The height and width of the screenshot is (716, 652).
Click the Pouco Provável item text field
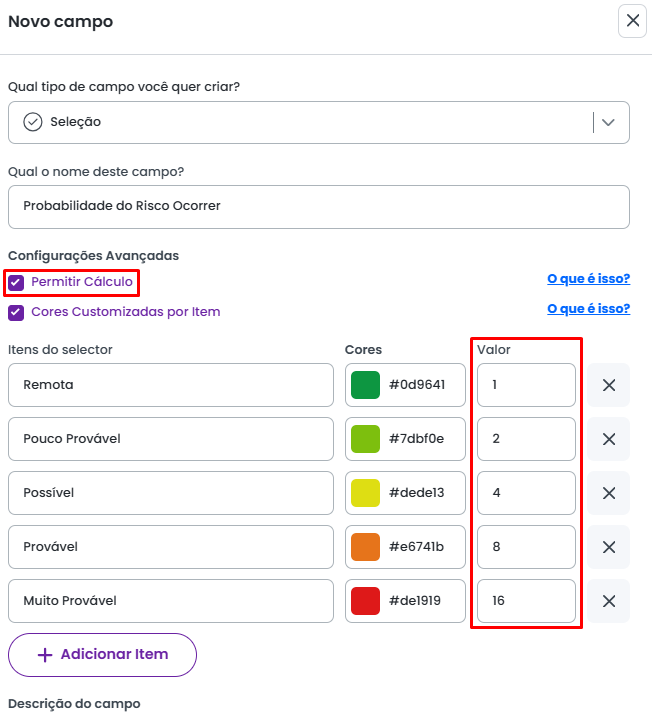point(170,439)
